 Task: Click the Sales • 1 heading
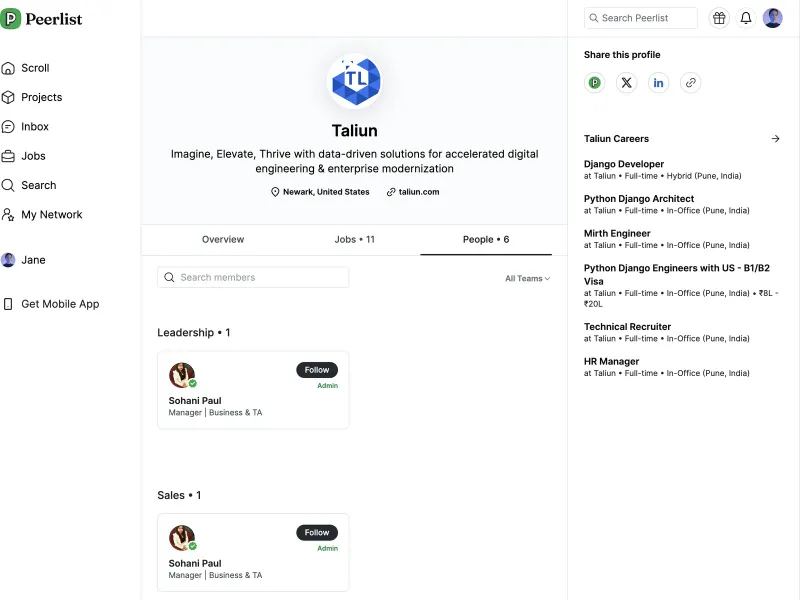click(179, 495)
